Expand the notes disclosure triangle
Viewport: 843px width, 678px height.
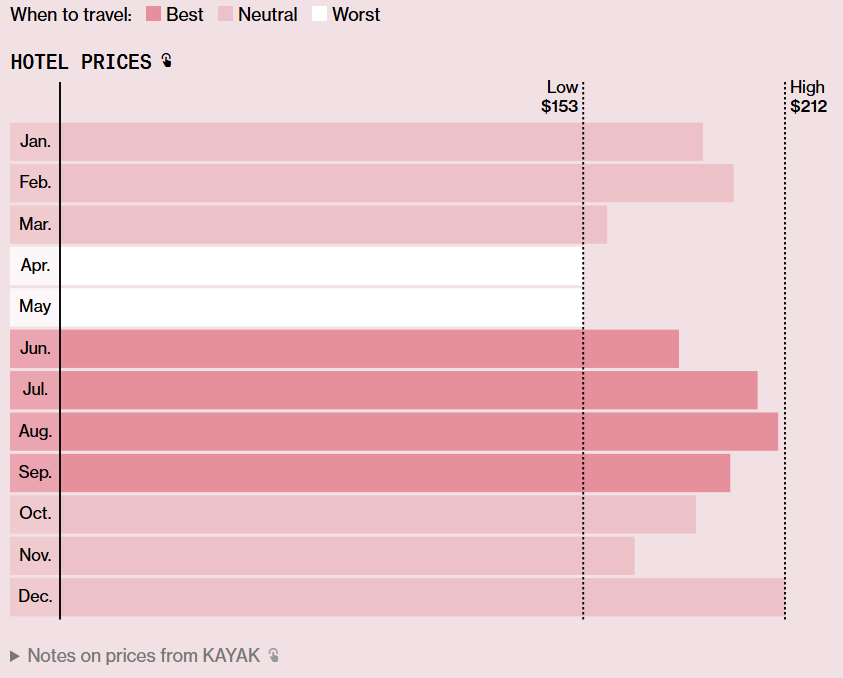click(x=14, y=656)
